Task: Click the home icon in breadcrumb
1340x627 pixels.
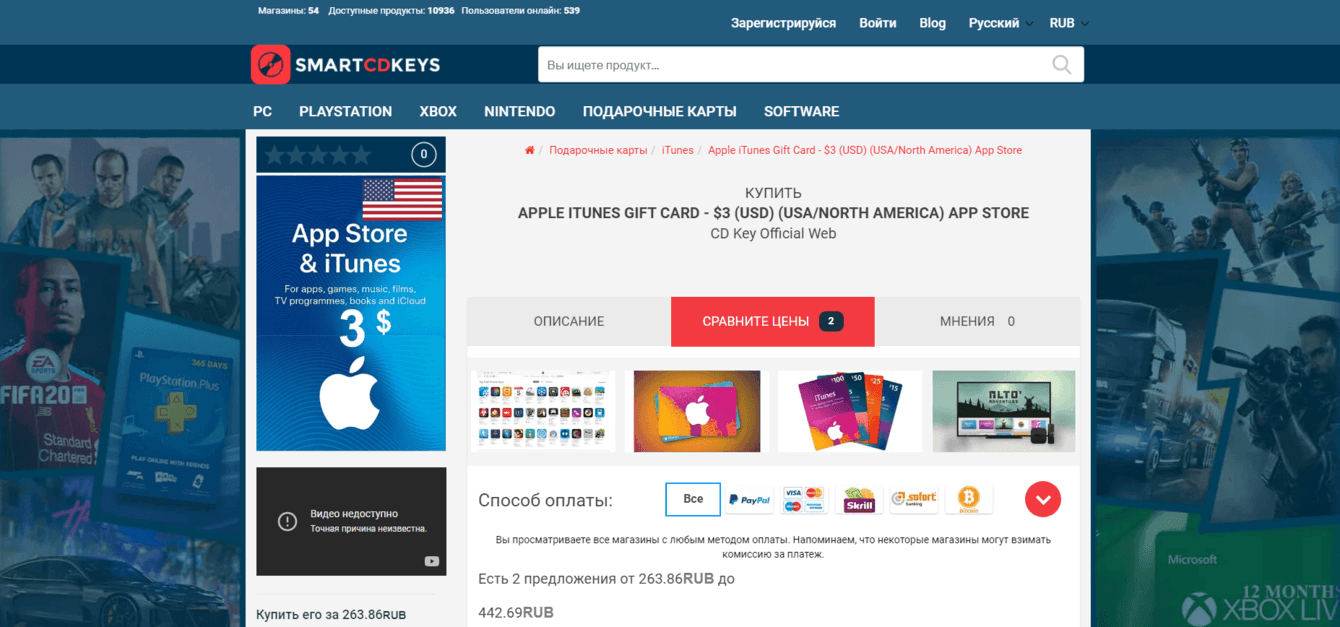Action: tap(530, 150)
